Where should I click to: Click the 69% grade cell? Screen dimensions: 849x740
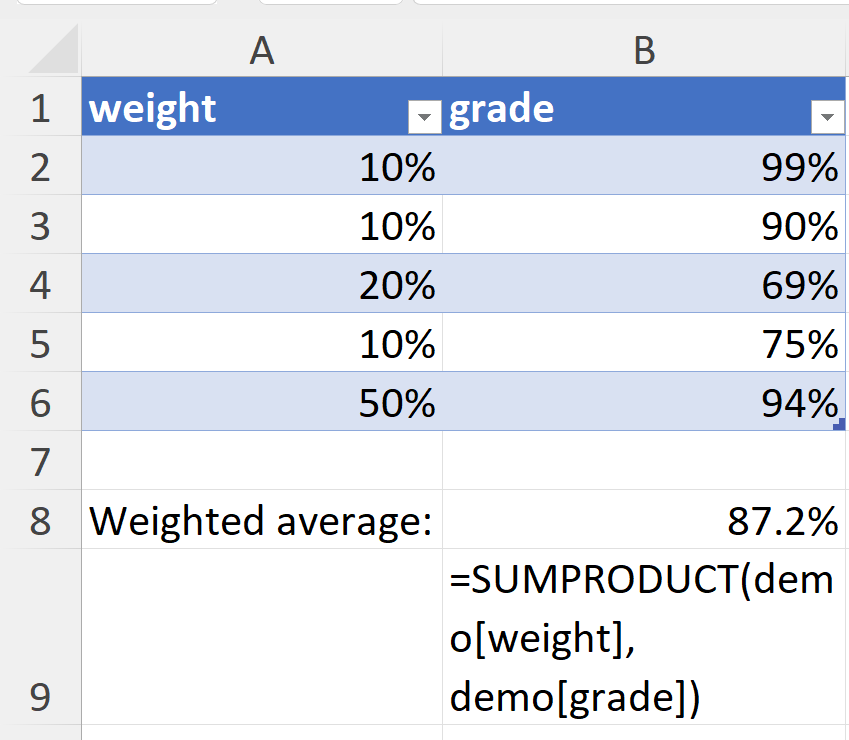point(645,285)
